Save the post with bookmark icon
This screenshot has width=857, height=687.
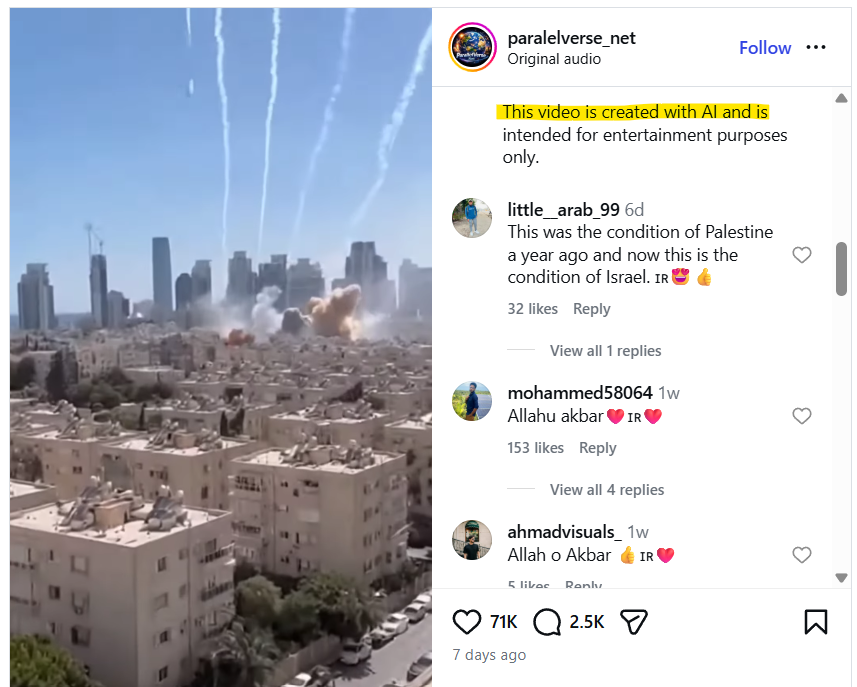(815, 622)
